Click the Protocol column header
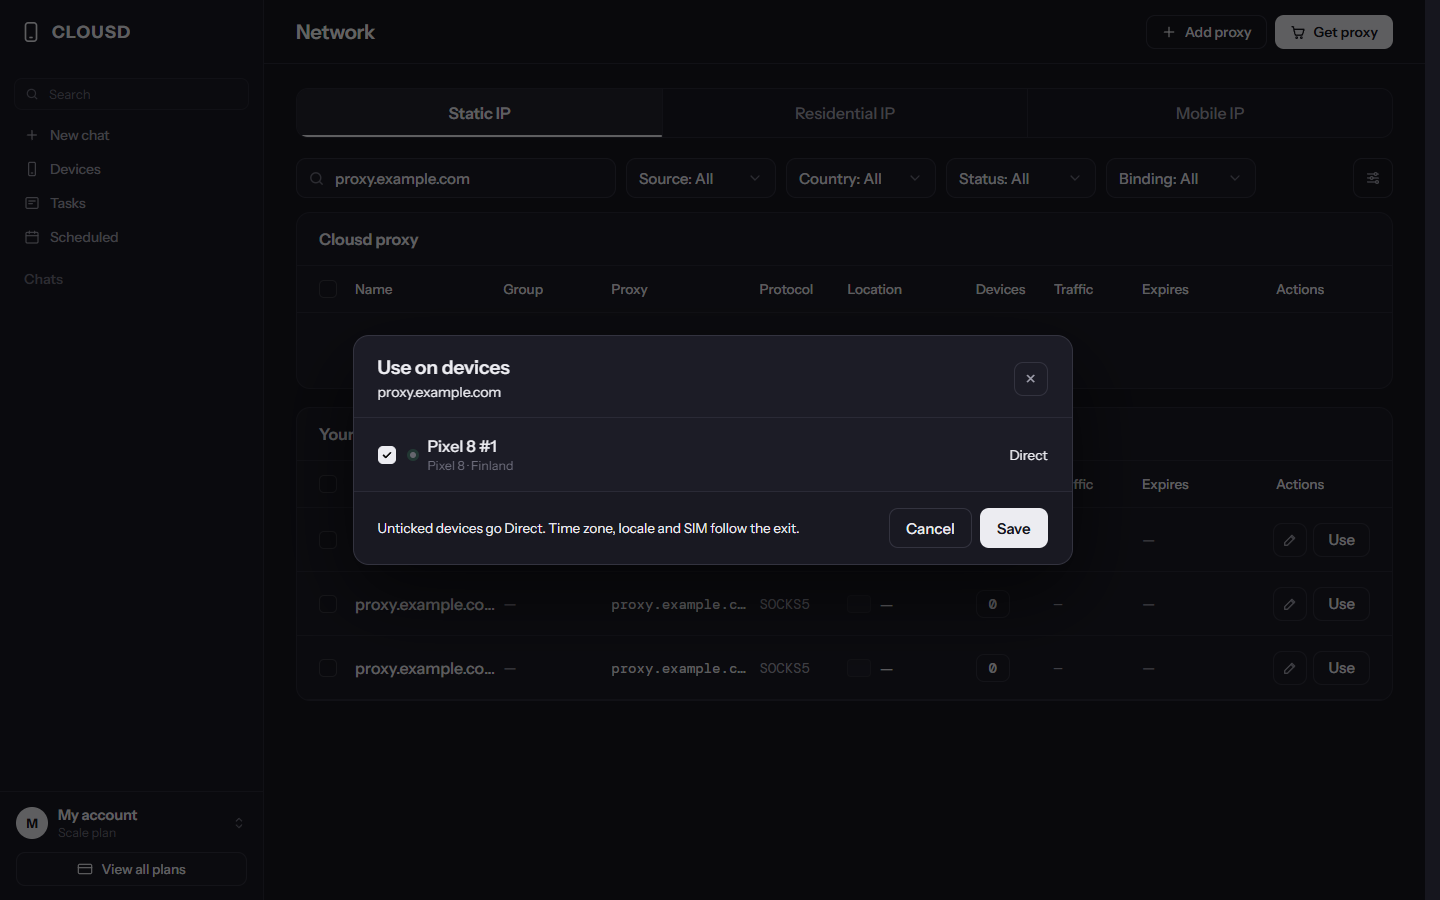This screenshot has height=900, width=1440. 786,289
